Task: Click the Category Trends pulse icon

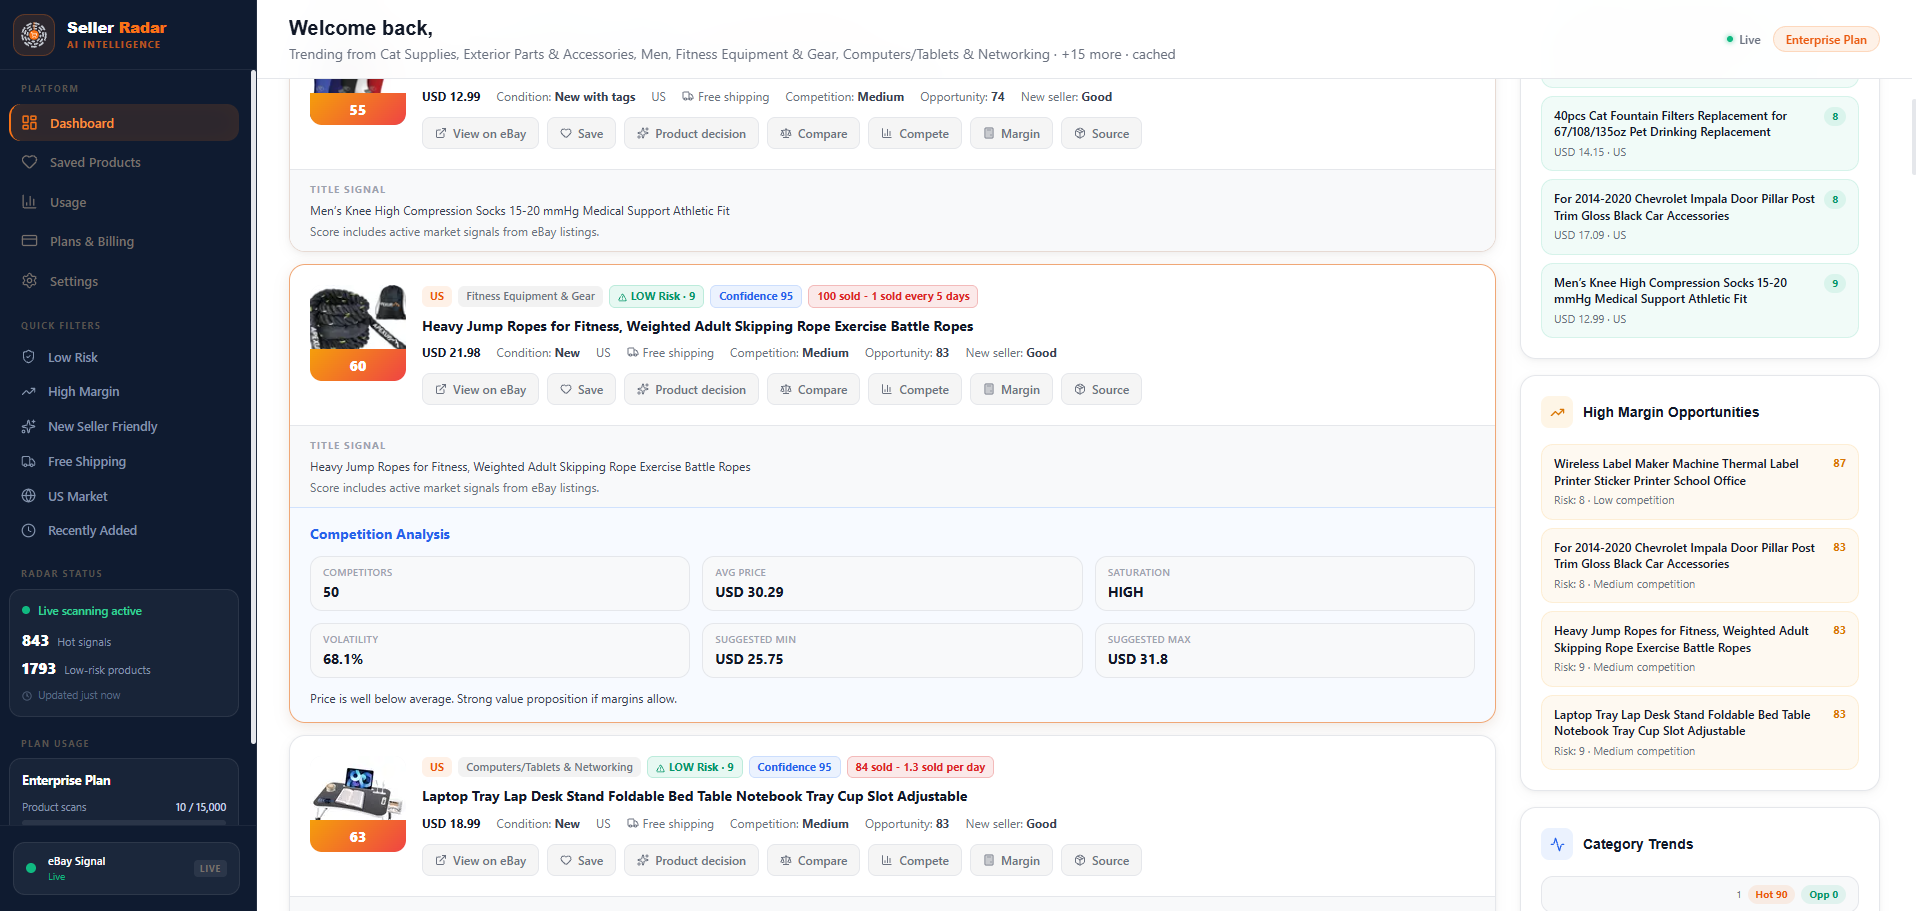Action: 1557,844
